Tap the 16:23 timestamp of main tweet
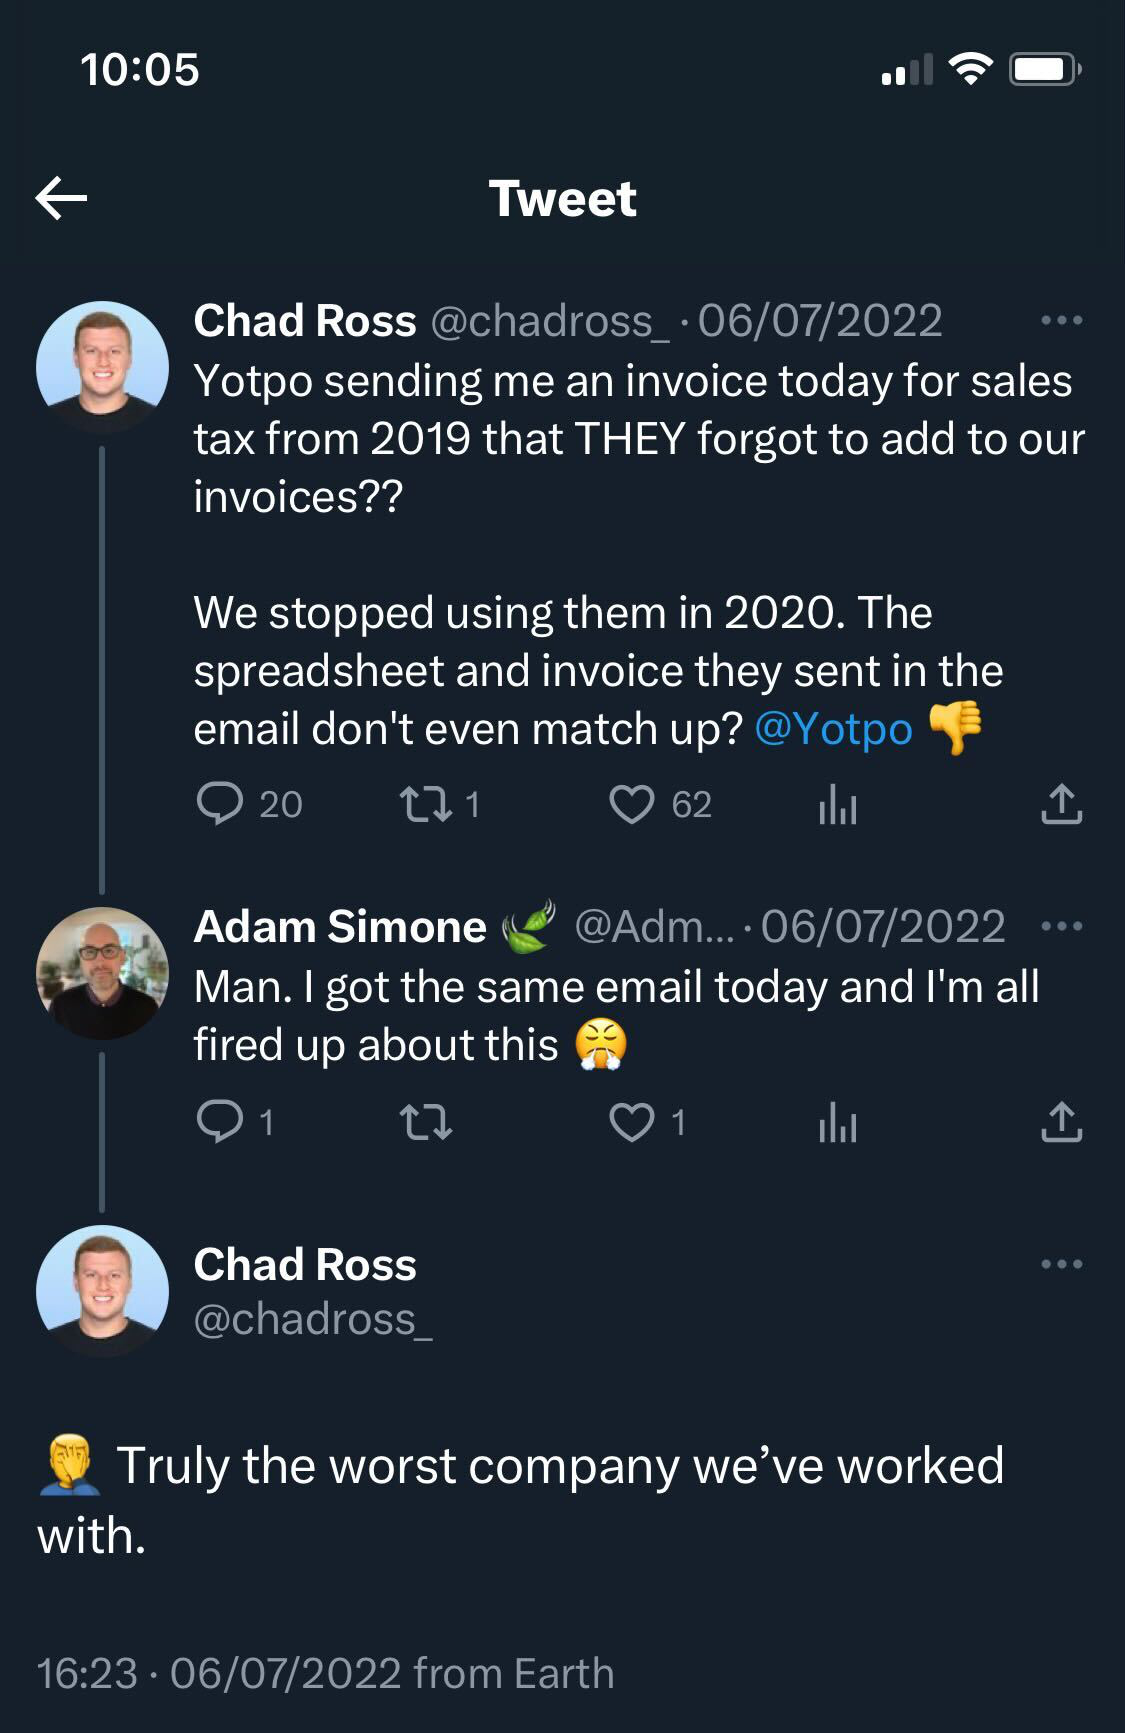 tap(86, 1673)
